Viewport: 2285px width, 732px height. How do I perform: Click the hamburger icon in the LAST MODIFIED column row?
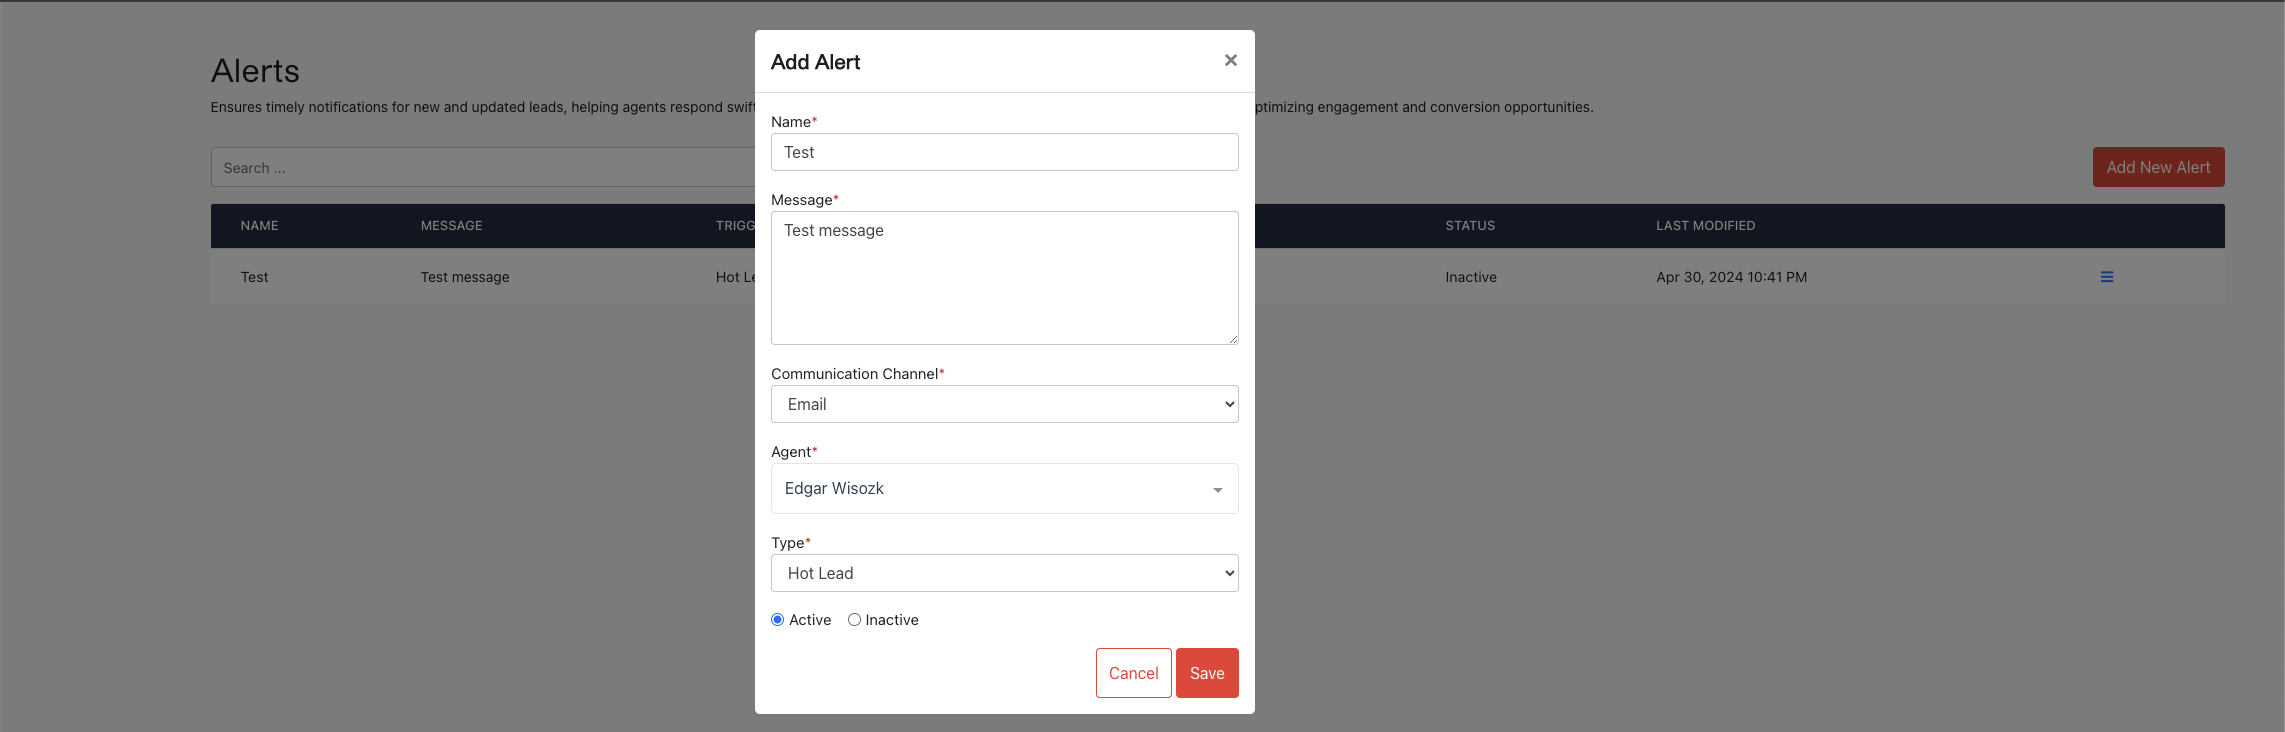[2107, 277]
